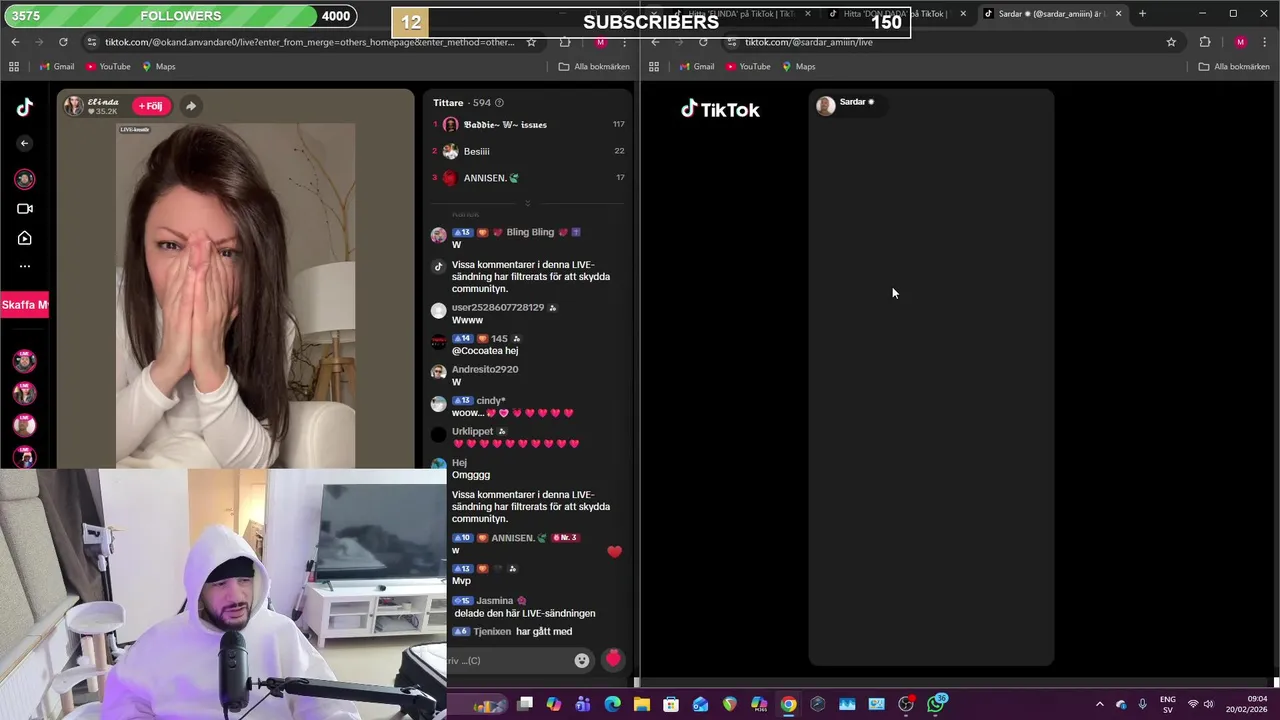Open the LIVE camera icon in sidebar
The image size is (1280, 720).
click(25, 208)
